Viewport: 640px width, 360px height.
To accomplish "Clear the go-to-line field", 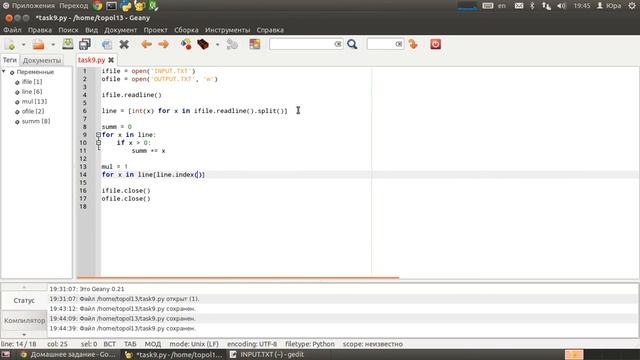I will (399, 44).
